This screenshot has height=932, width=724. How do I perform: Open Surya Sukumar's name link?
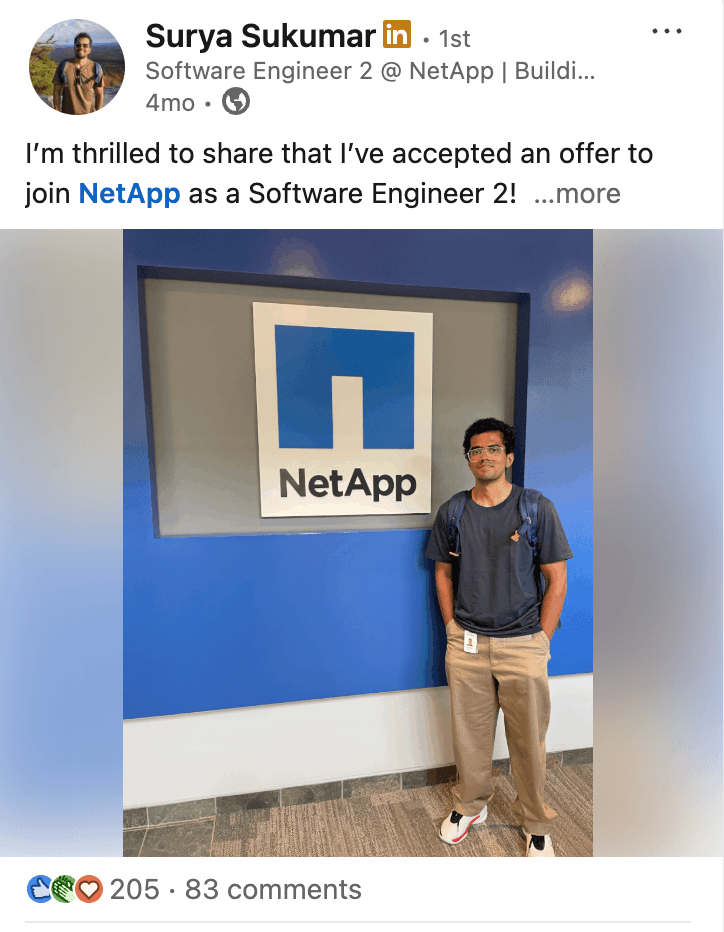(260, 36)
